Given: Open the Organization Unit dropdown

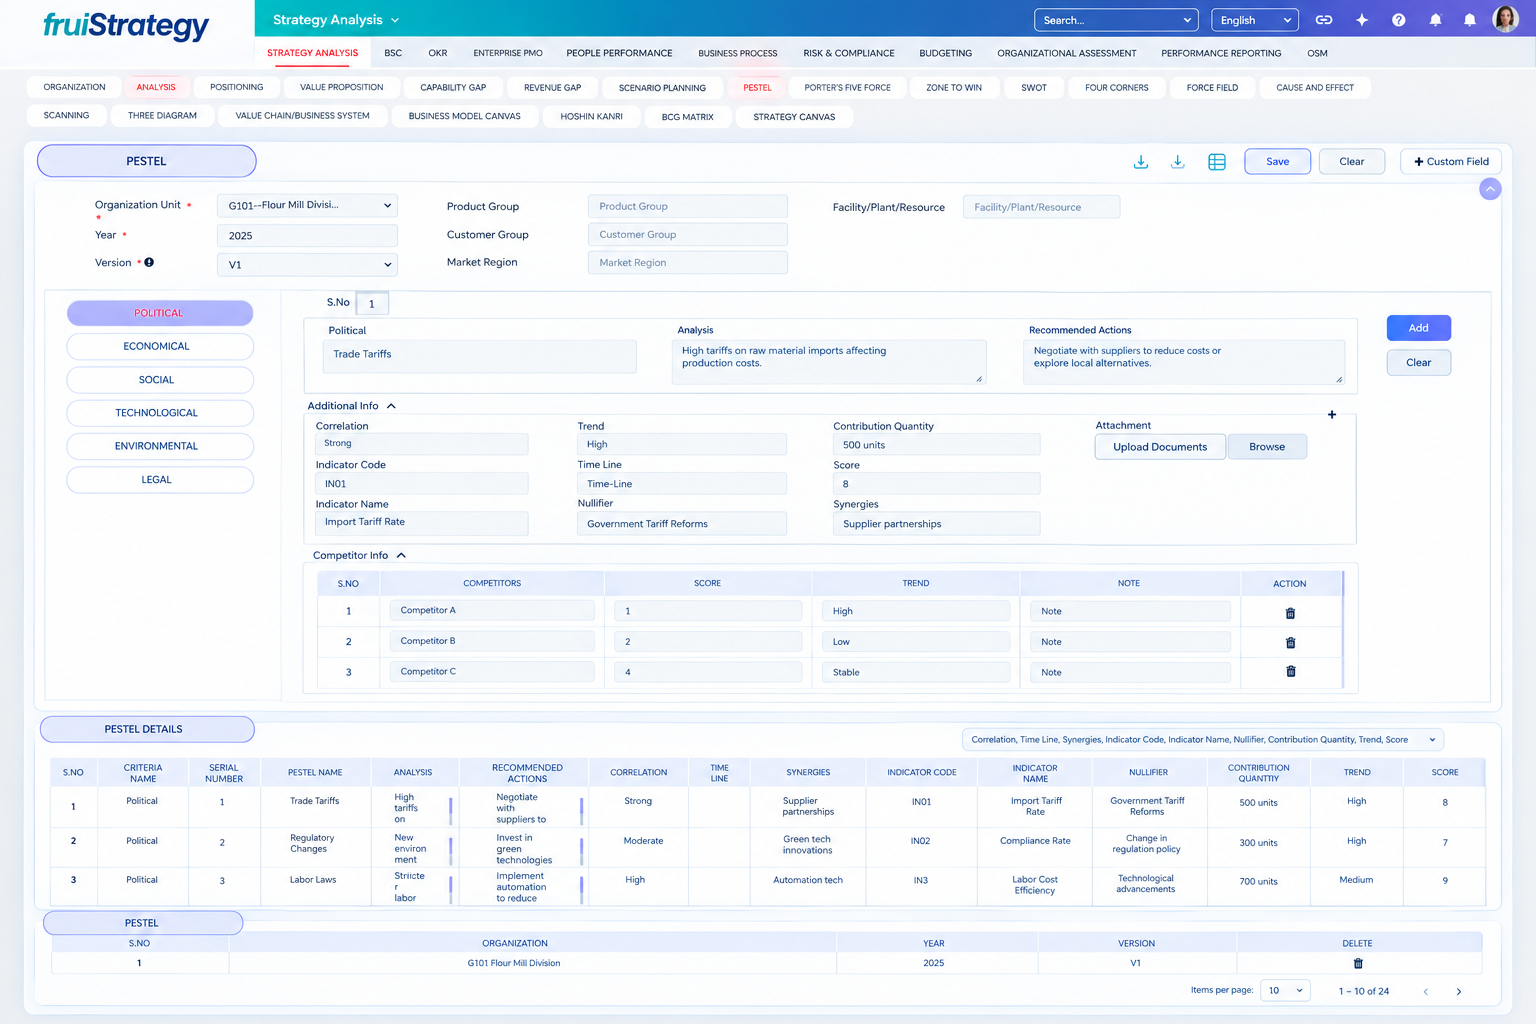Looking at the screenshot, I should pyautogui.click(x=307, y=206).
